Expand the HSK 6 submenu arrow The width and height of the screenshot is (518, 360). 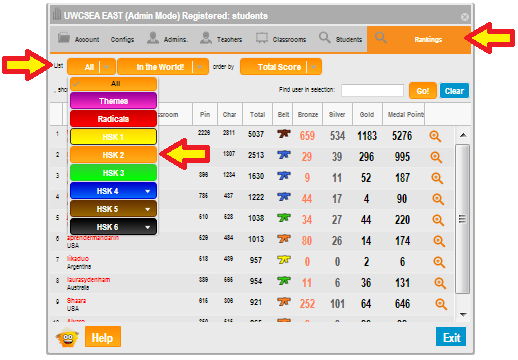(x=147, y=227)
